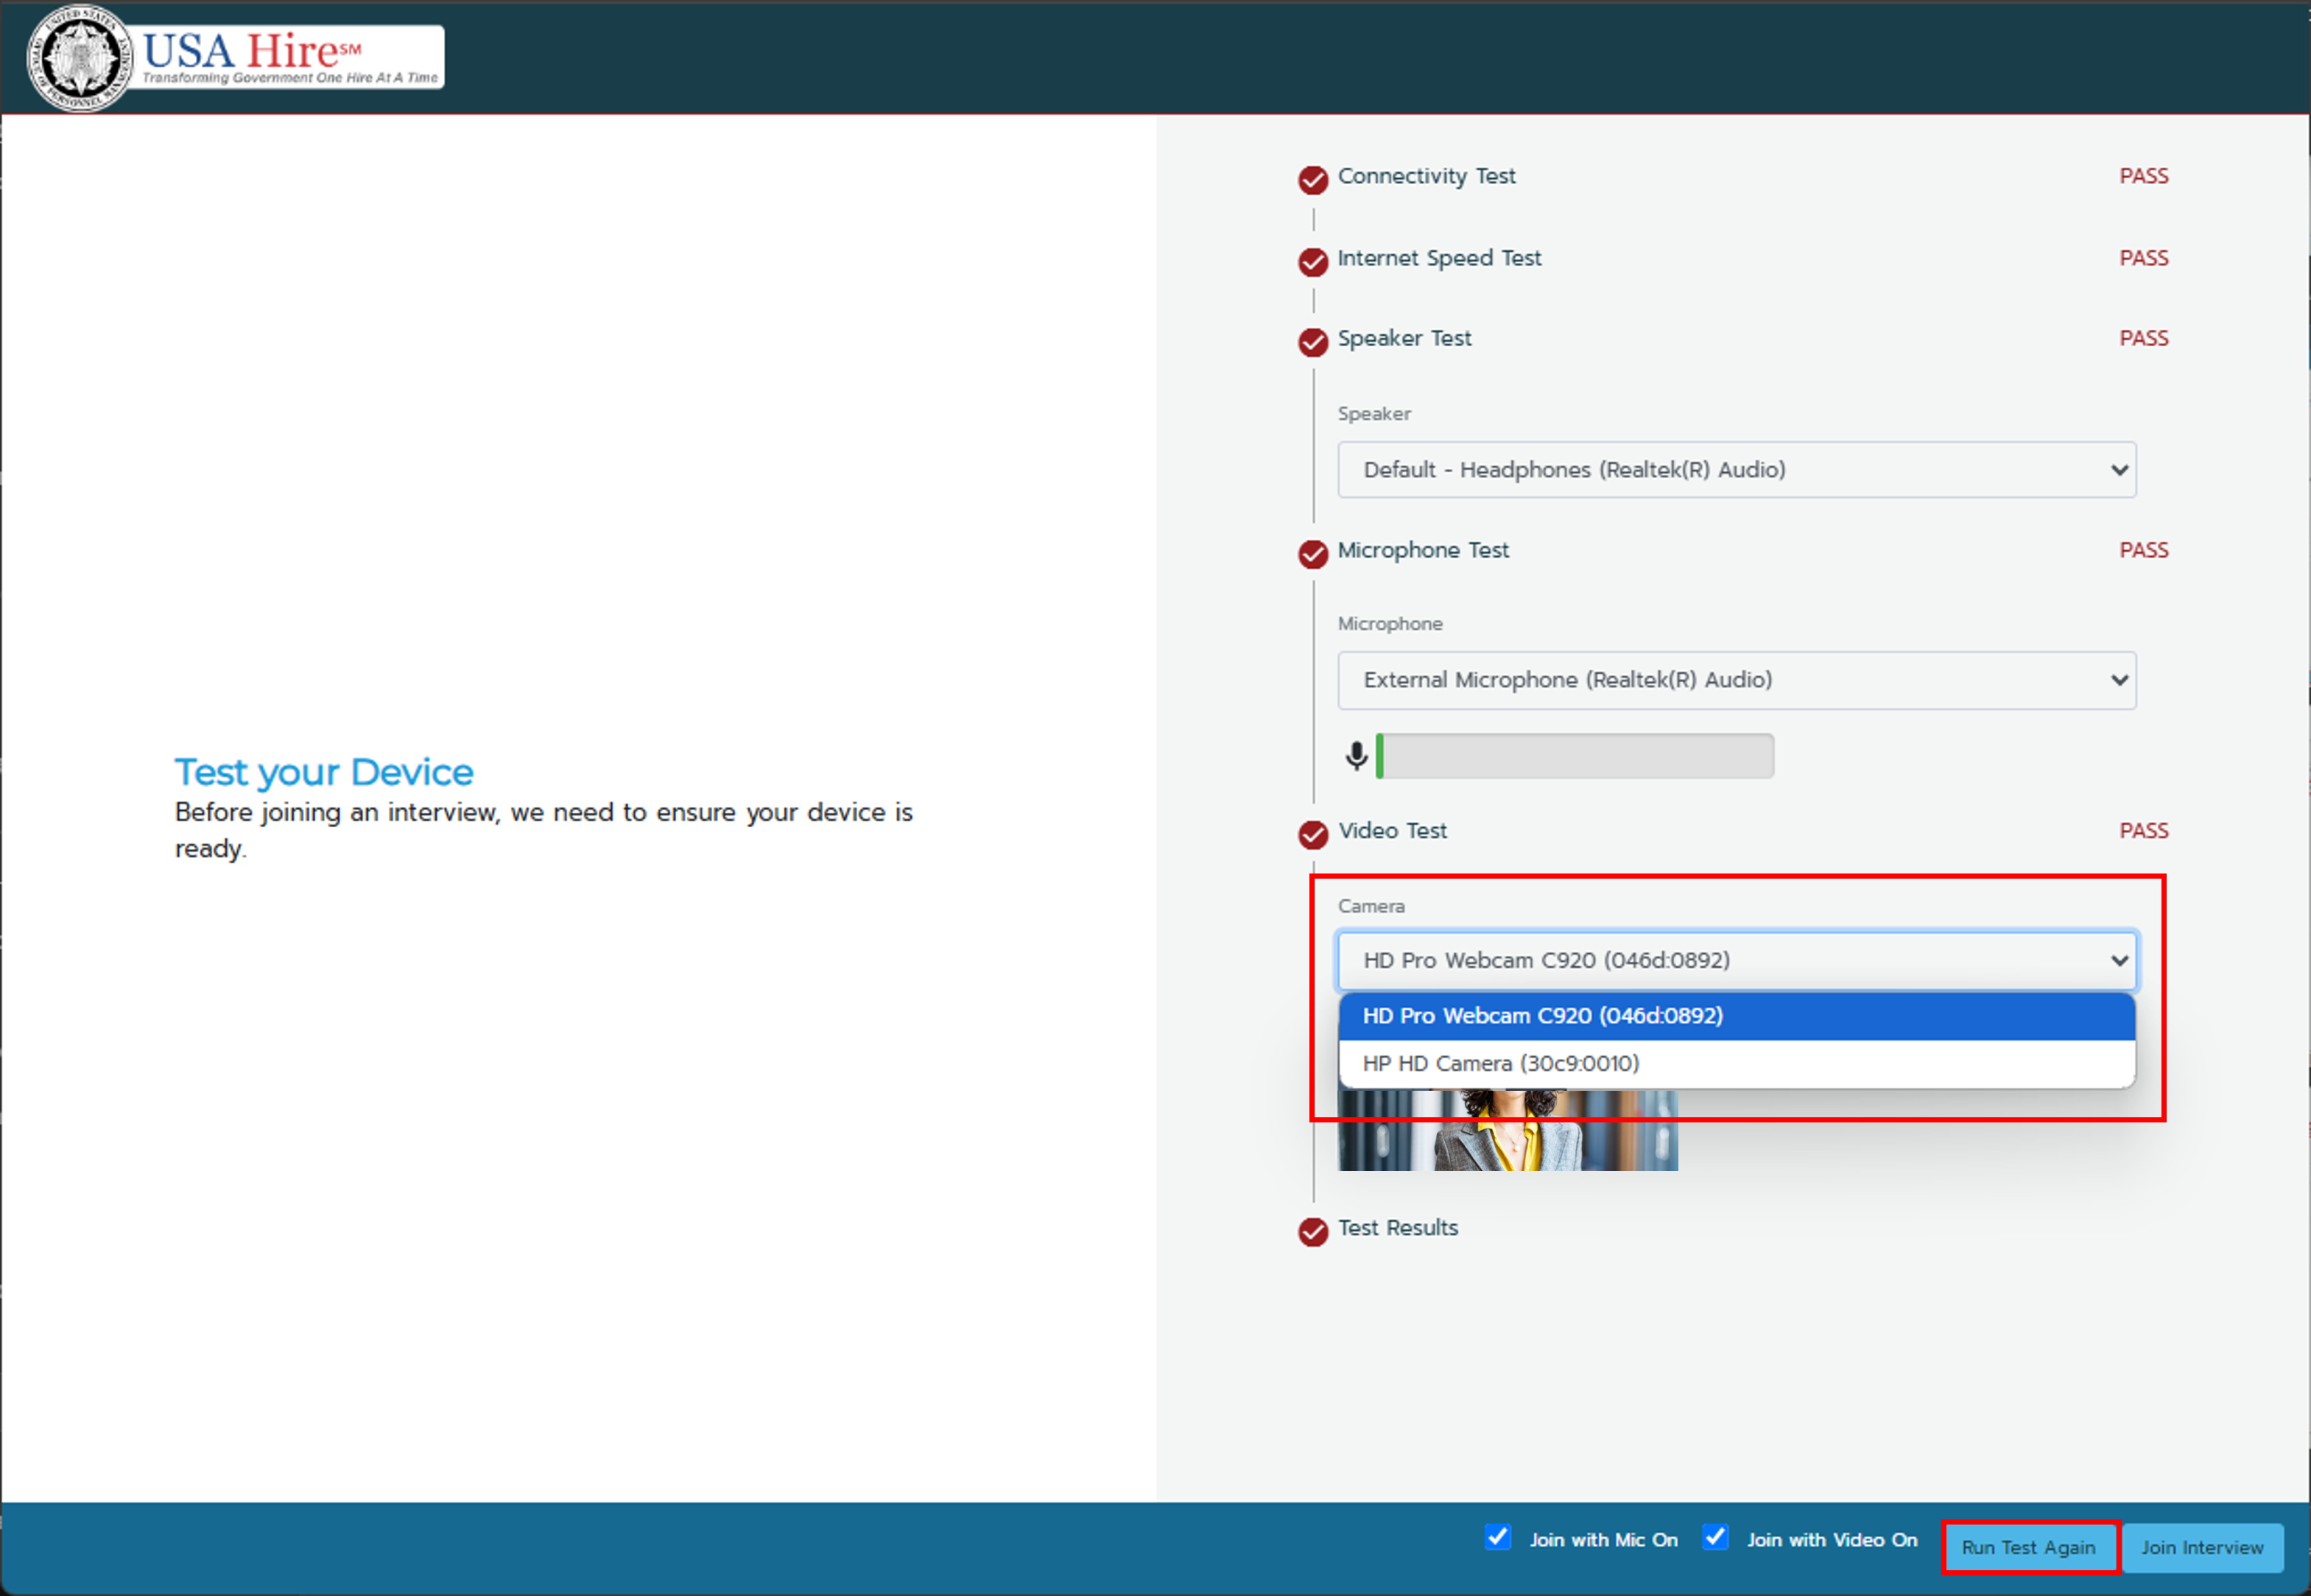This screenshot has height=1596, width=2311.
Task: Click the Connectivity Test checkmark icon
Action: coord(1313,180)
